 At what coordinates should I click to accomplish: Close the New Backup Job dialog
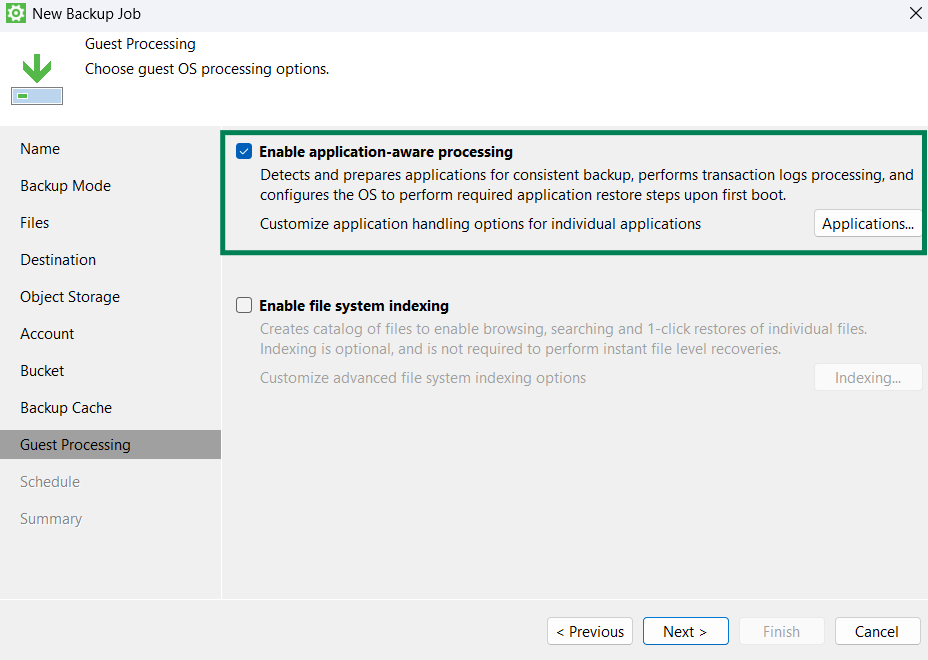914,14
